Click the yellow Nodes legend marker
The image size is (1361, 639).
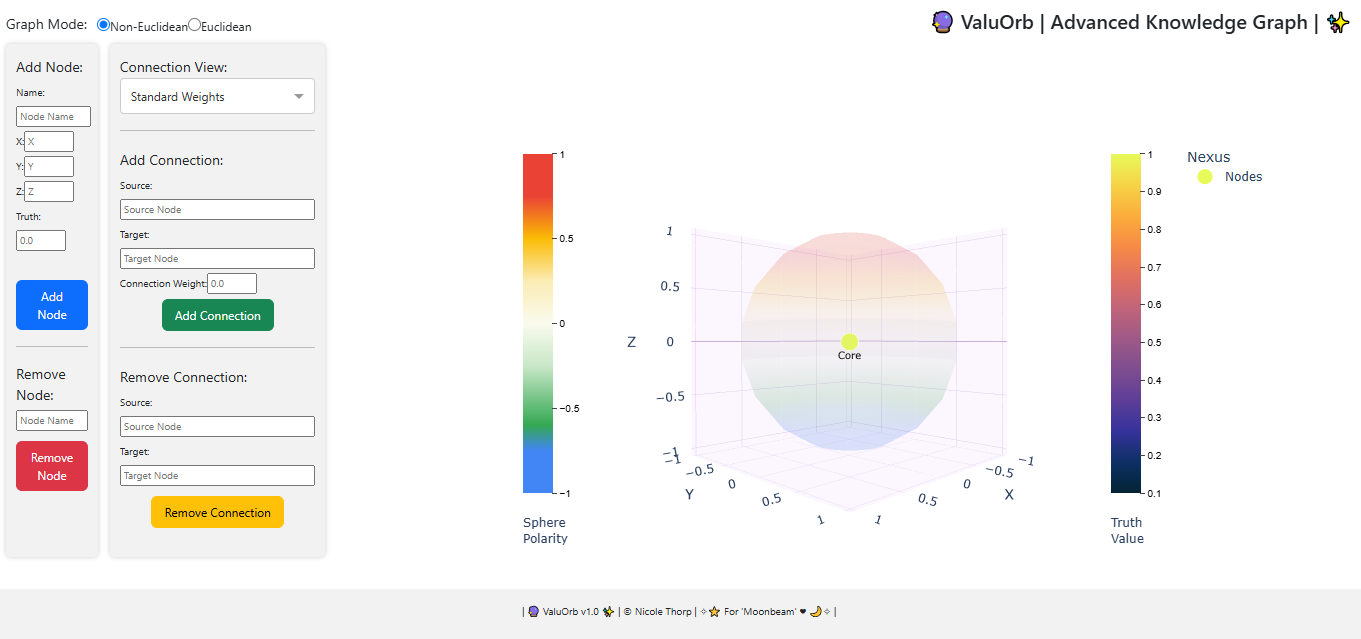click(x=1204, y=177)
